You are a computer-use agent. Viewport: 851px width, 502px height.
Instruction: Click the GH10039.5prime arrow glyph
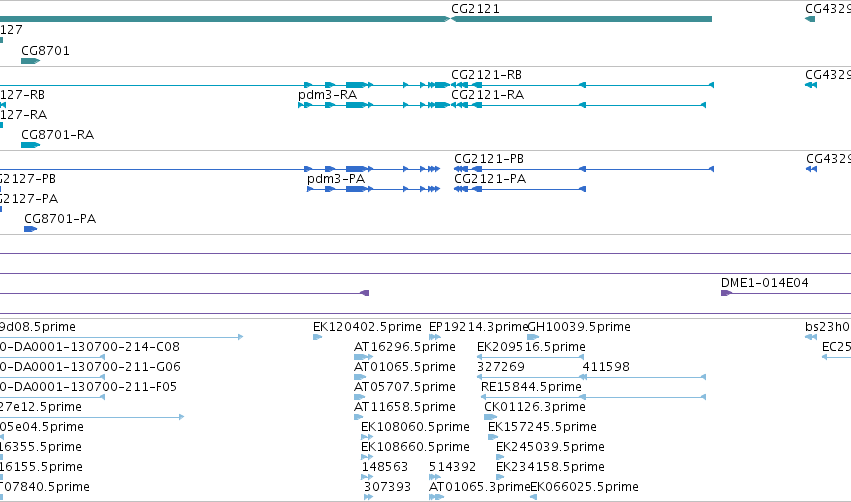click(x=533, y=337)
